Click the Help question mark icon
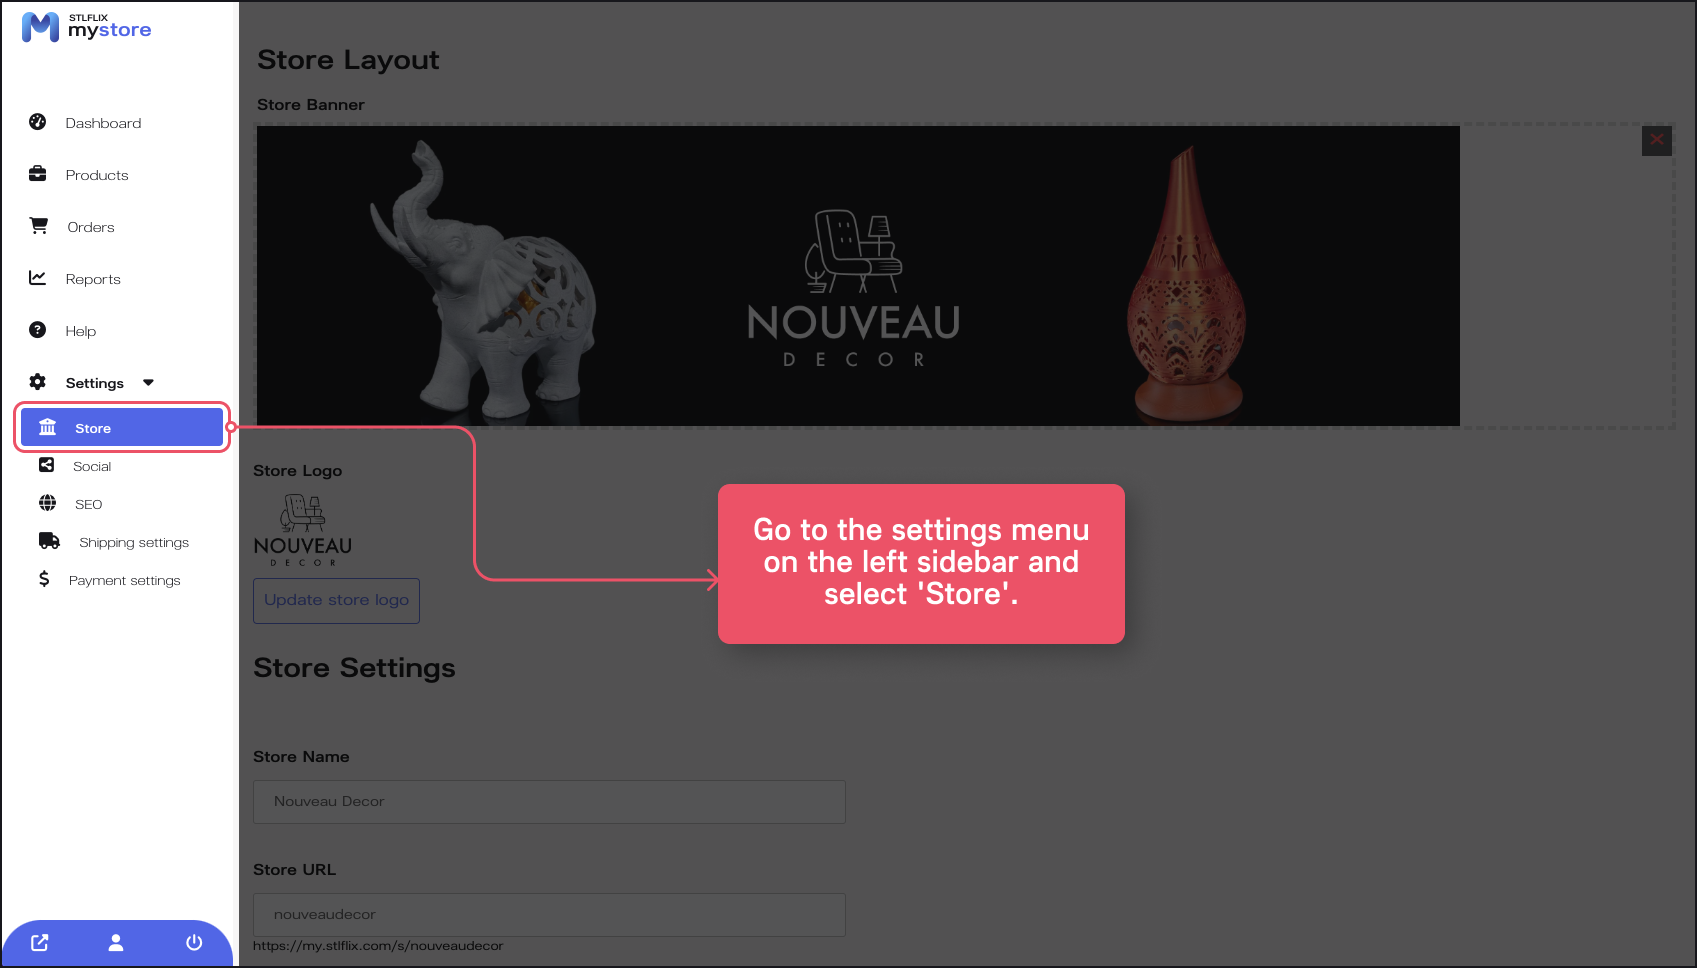The height and width of the screenshot is (968, 1697). [x=38, y=330]
